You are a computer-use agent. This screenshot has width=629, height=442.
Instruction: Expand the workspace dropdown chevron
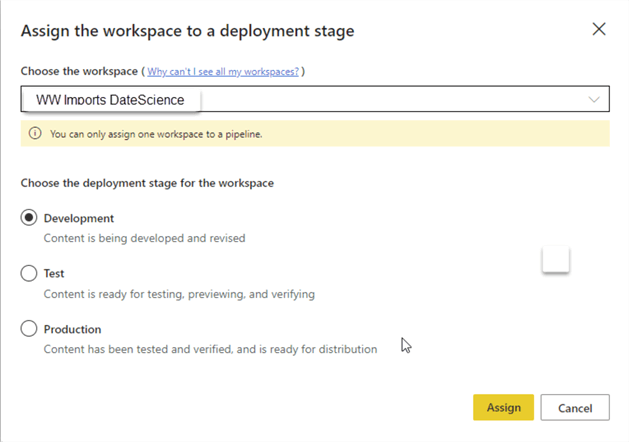click(594, 100)
